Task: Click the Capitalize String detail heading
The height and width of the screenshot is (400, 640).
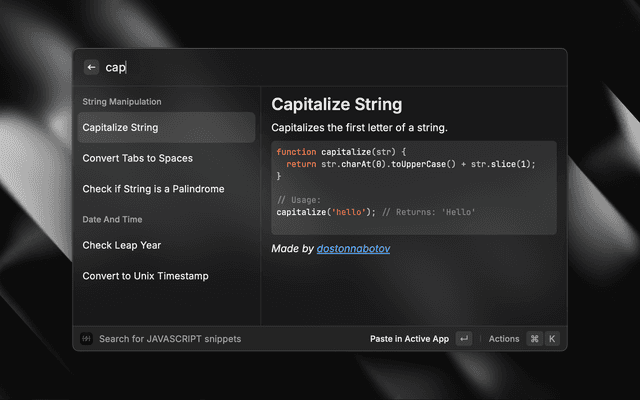Action: tap(337, 104)
